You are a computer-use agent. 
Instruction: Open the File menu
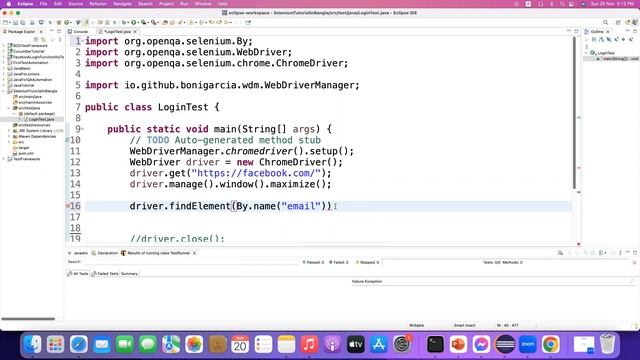(43, 4)
